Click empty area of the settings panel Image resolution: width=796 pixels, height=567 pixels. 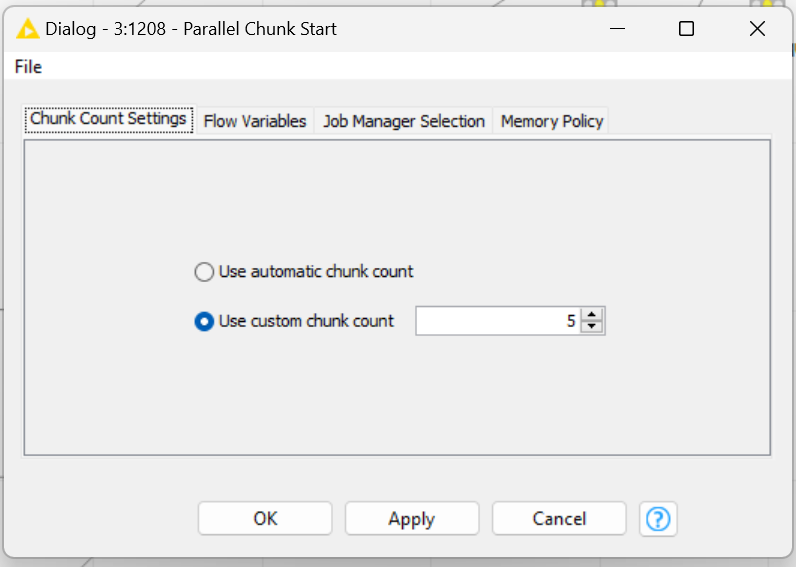[x=400, y=400]
